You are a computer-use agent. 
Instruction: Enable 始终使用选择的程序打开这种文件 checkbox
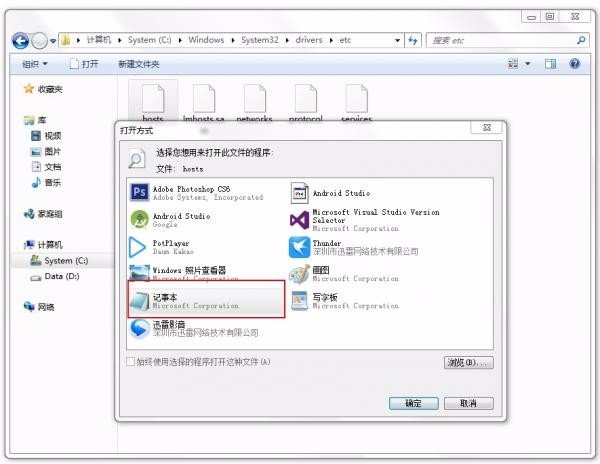(130, 361)
